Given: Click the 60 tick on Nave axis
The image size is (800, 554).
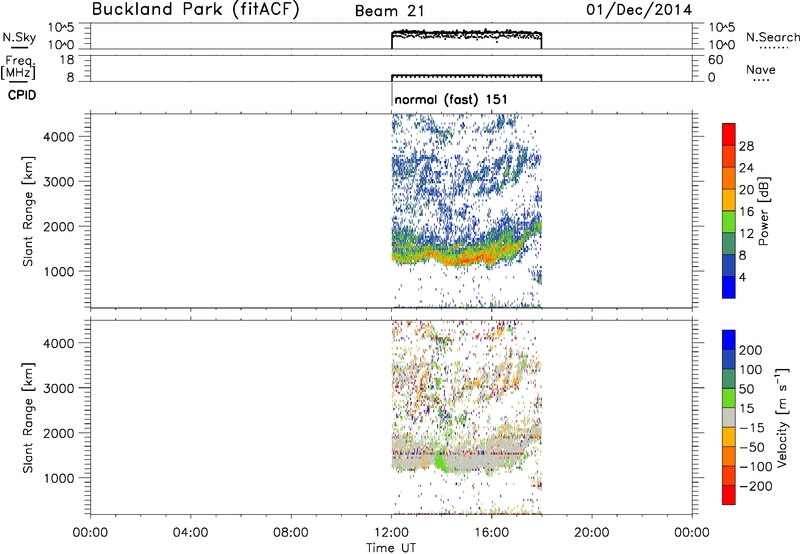Looking at the screenshot, I should point(715,60).
